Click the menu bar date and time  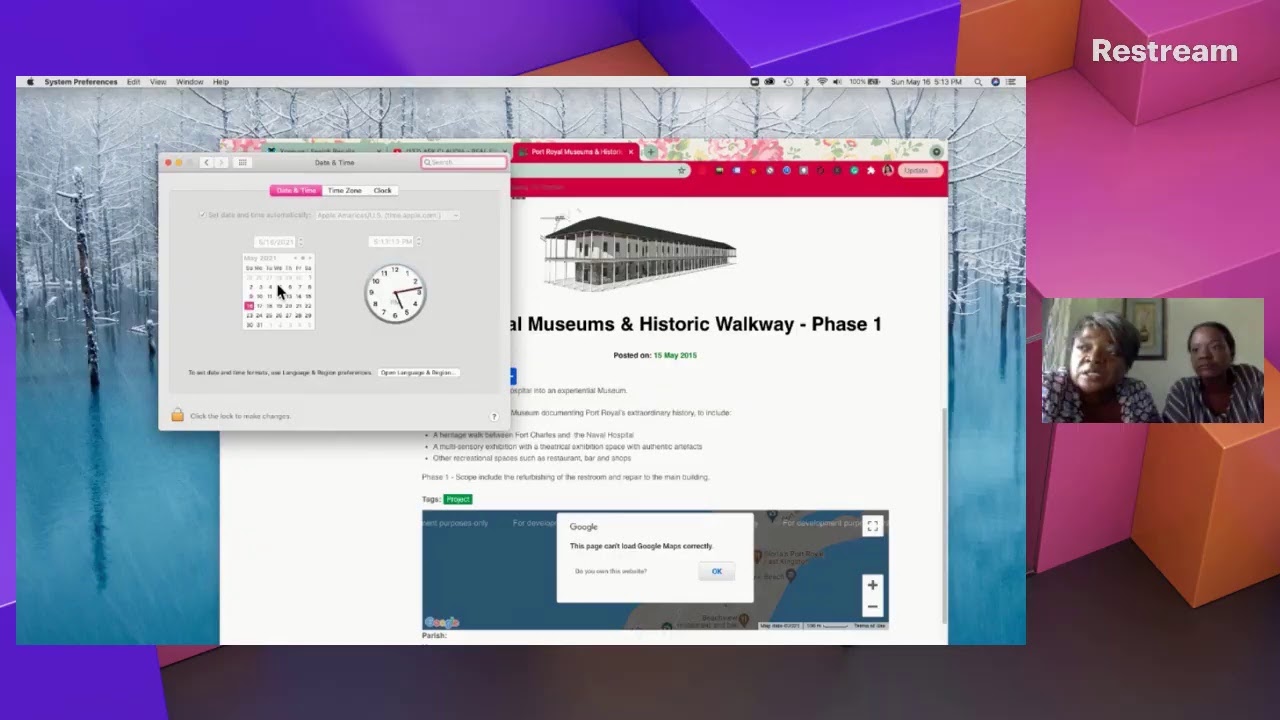[x=926, y=82]
